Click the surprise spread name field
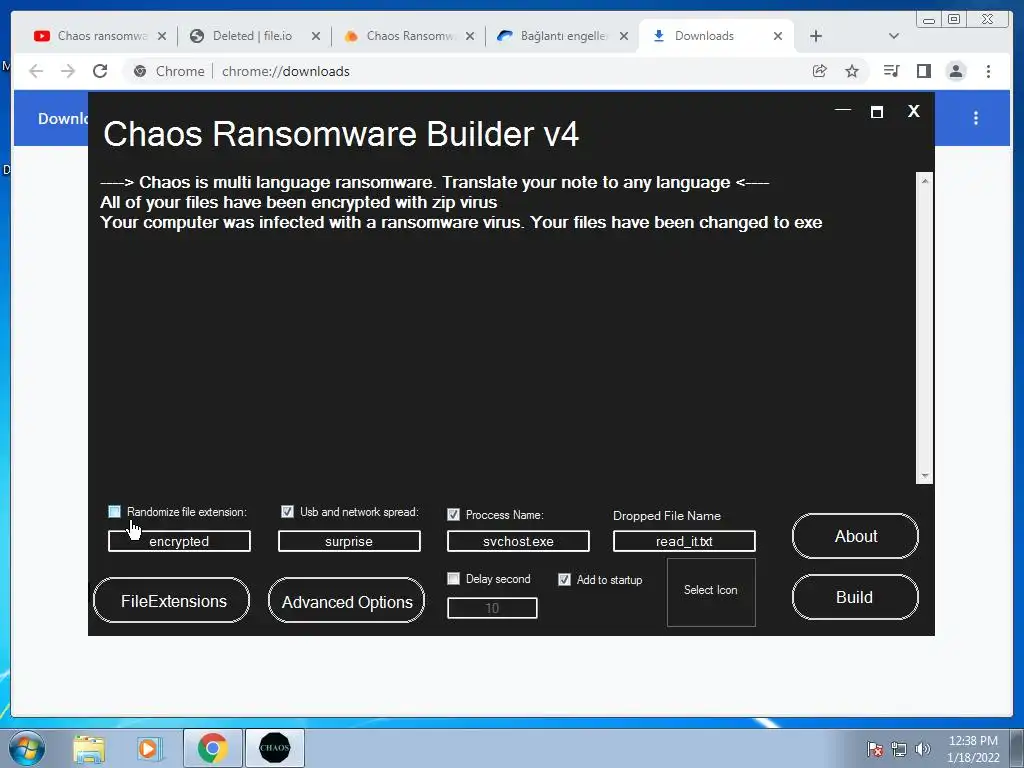 pyautogui.click(x=349, y=541)
